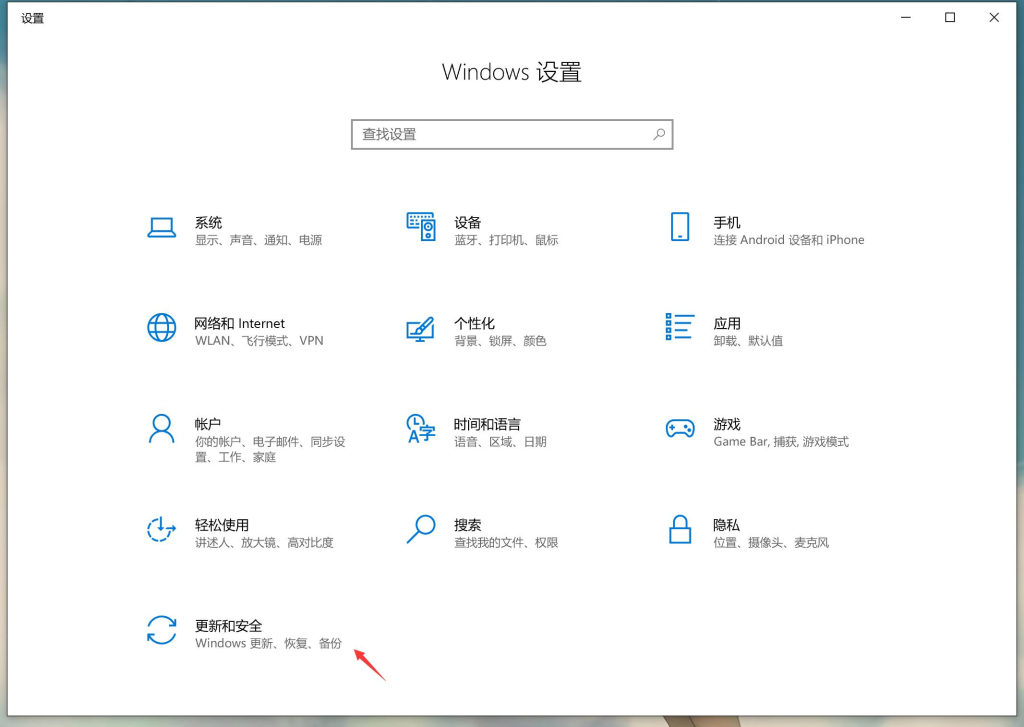Click the search magnifier in 查找设置 box
Screen dimensions: 1024x727
tap(659, 134)
